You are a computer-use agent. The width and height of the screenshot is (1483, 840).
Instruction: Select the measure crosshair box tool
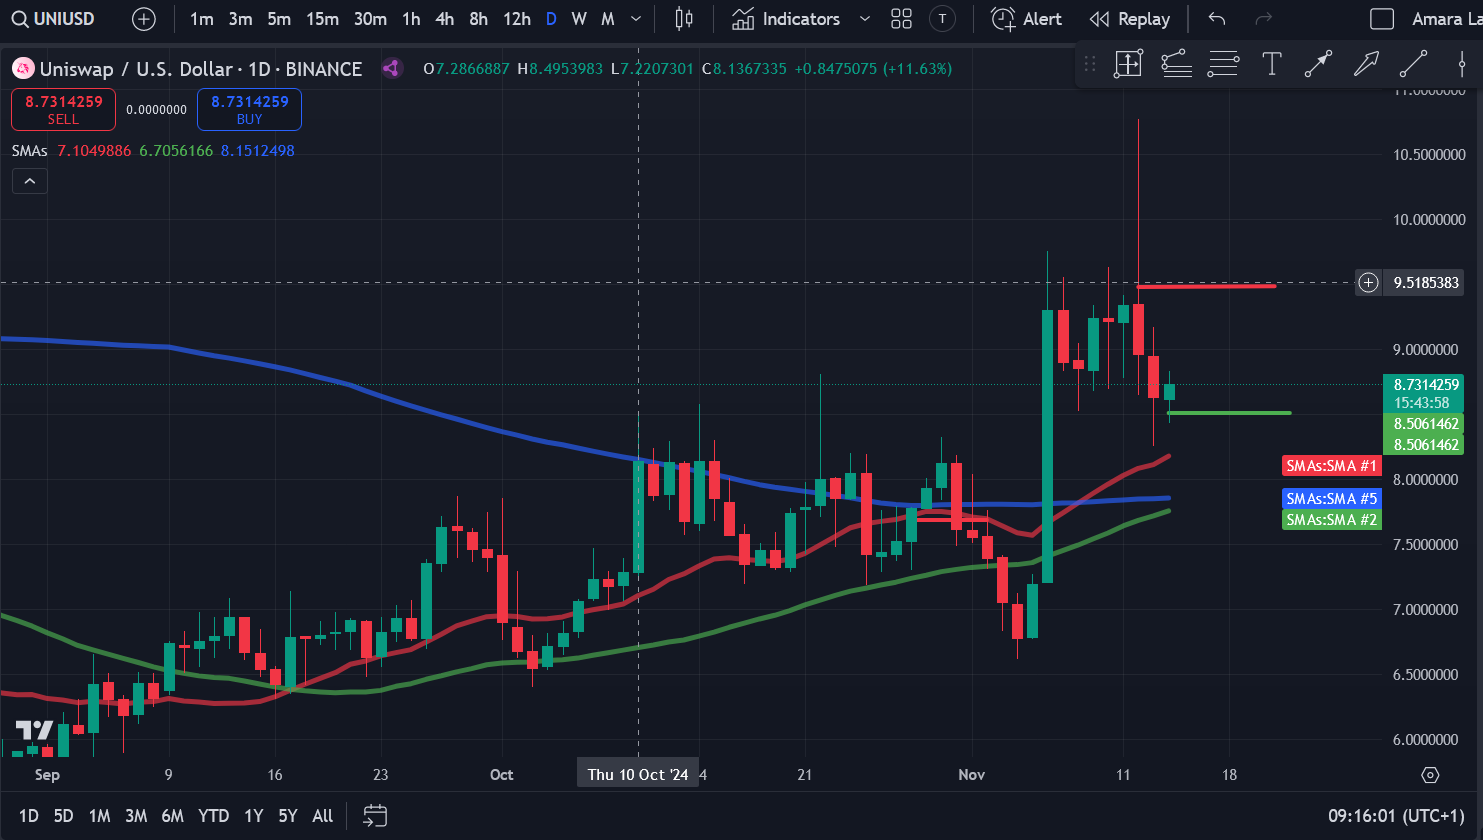point(1128,64)
